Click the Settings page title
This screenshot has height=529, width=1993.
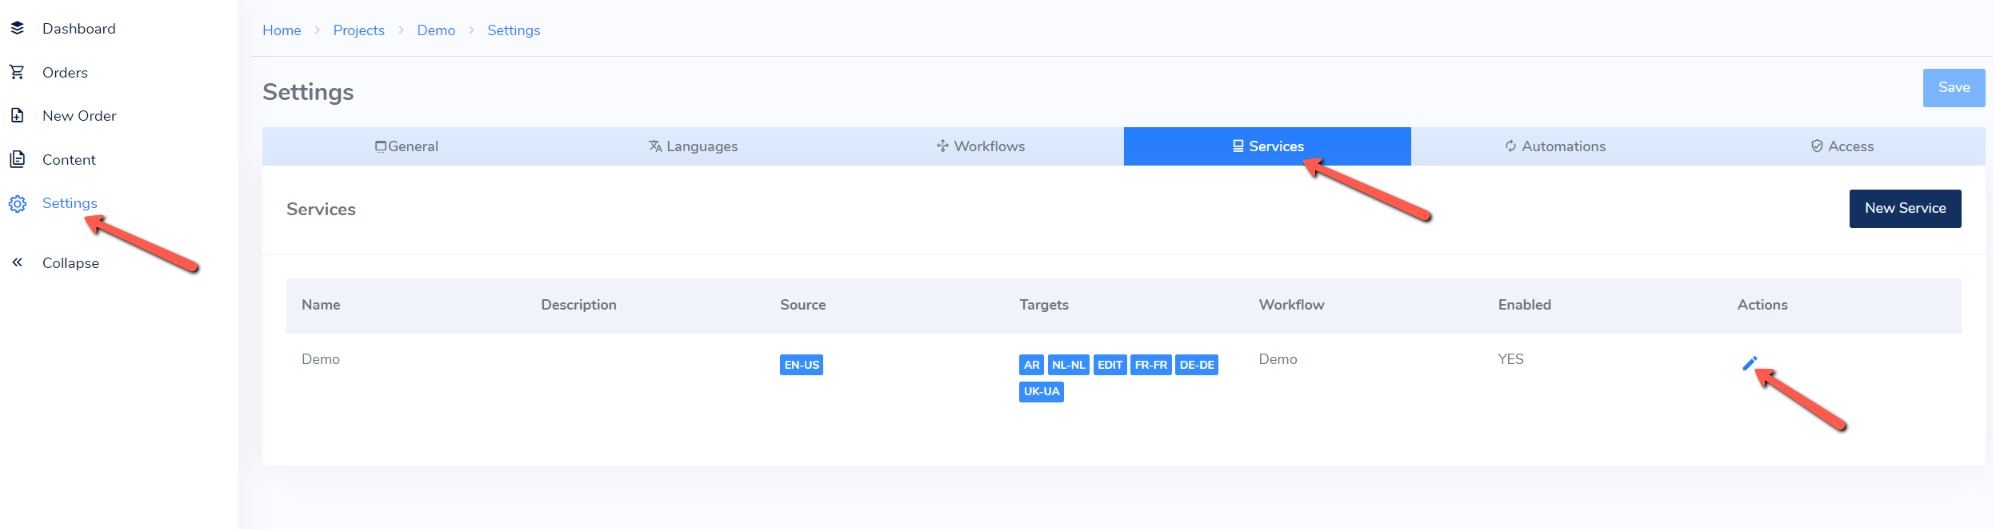point(308,92)
